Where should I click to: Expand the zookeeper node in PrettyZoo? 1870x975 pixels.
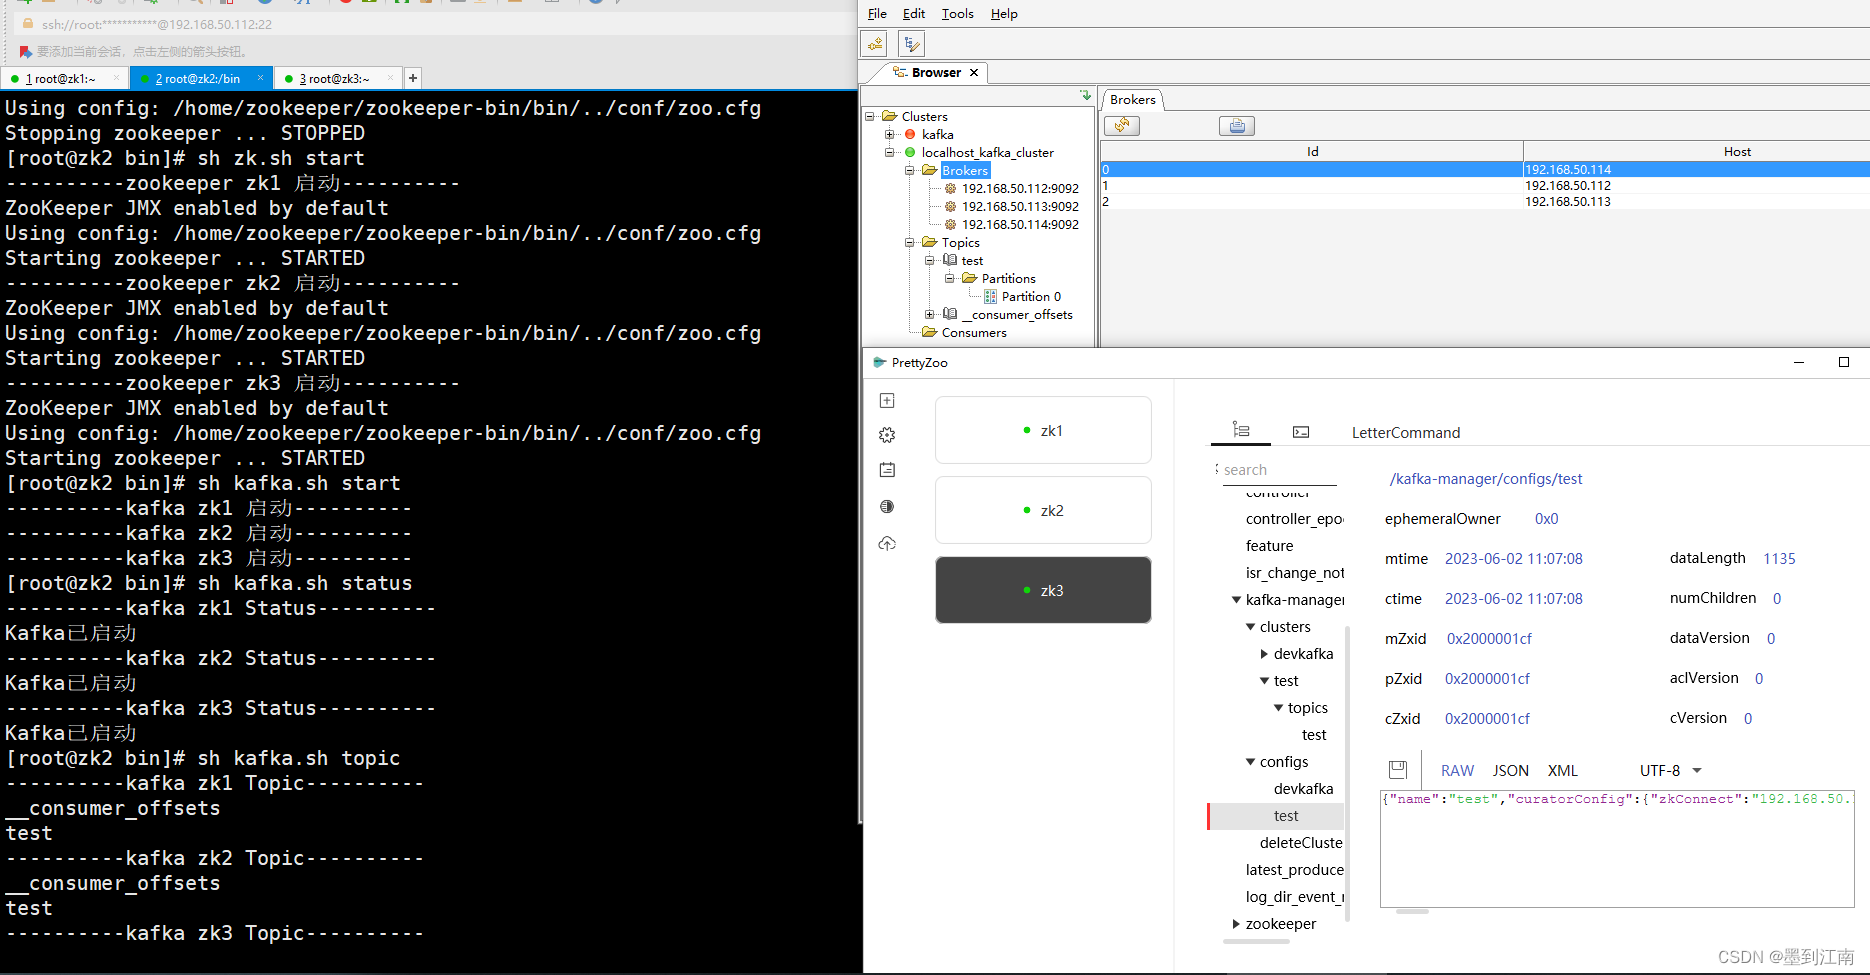(1237, 924)
